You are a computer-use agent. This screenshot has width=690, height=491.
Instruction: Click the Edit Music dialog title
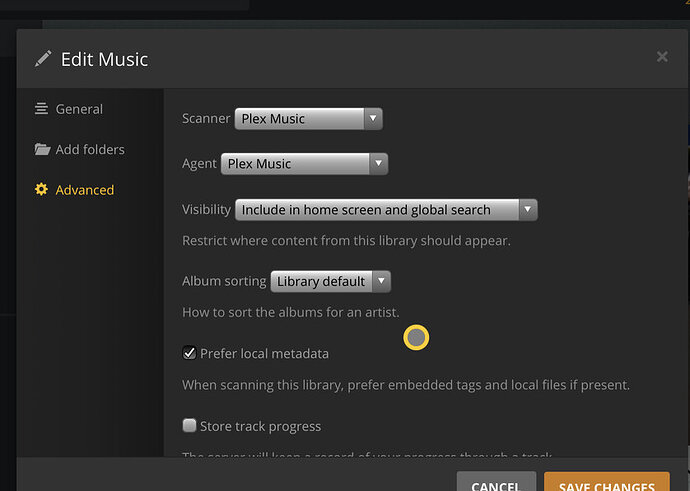(x=104, y=60)
